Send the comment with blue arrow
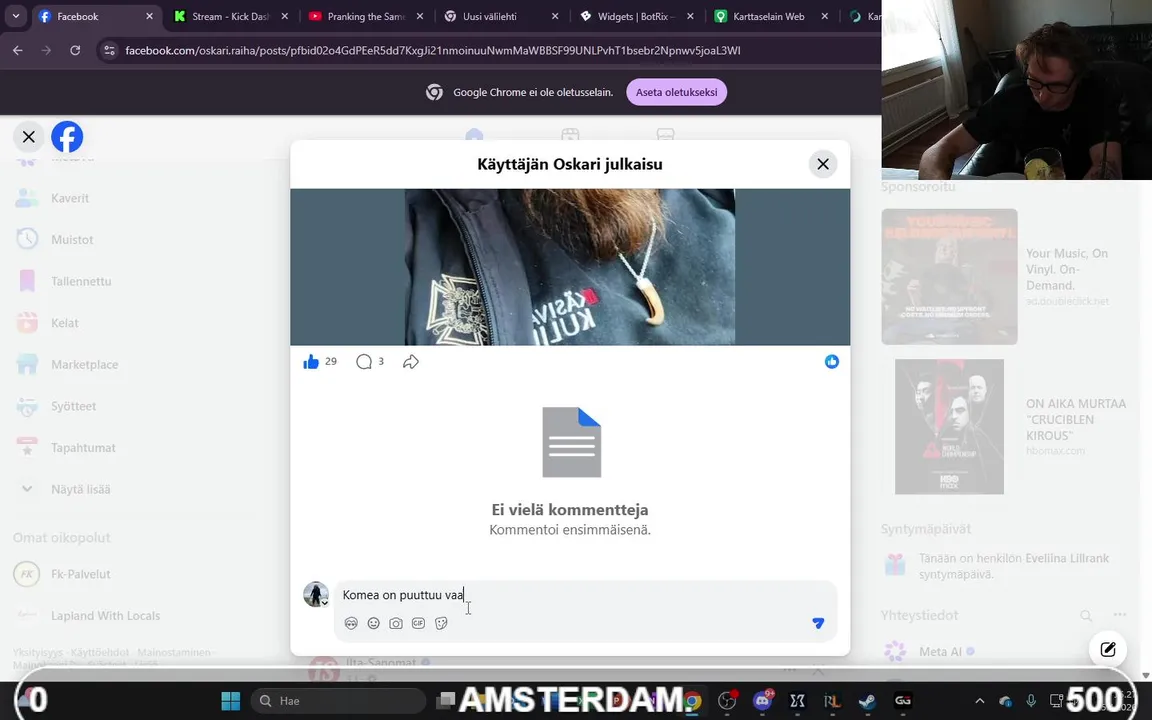This screenshot has height=720, width=1152. click(818, 623)
